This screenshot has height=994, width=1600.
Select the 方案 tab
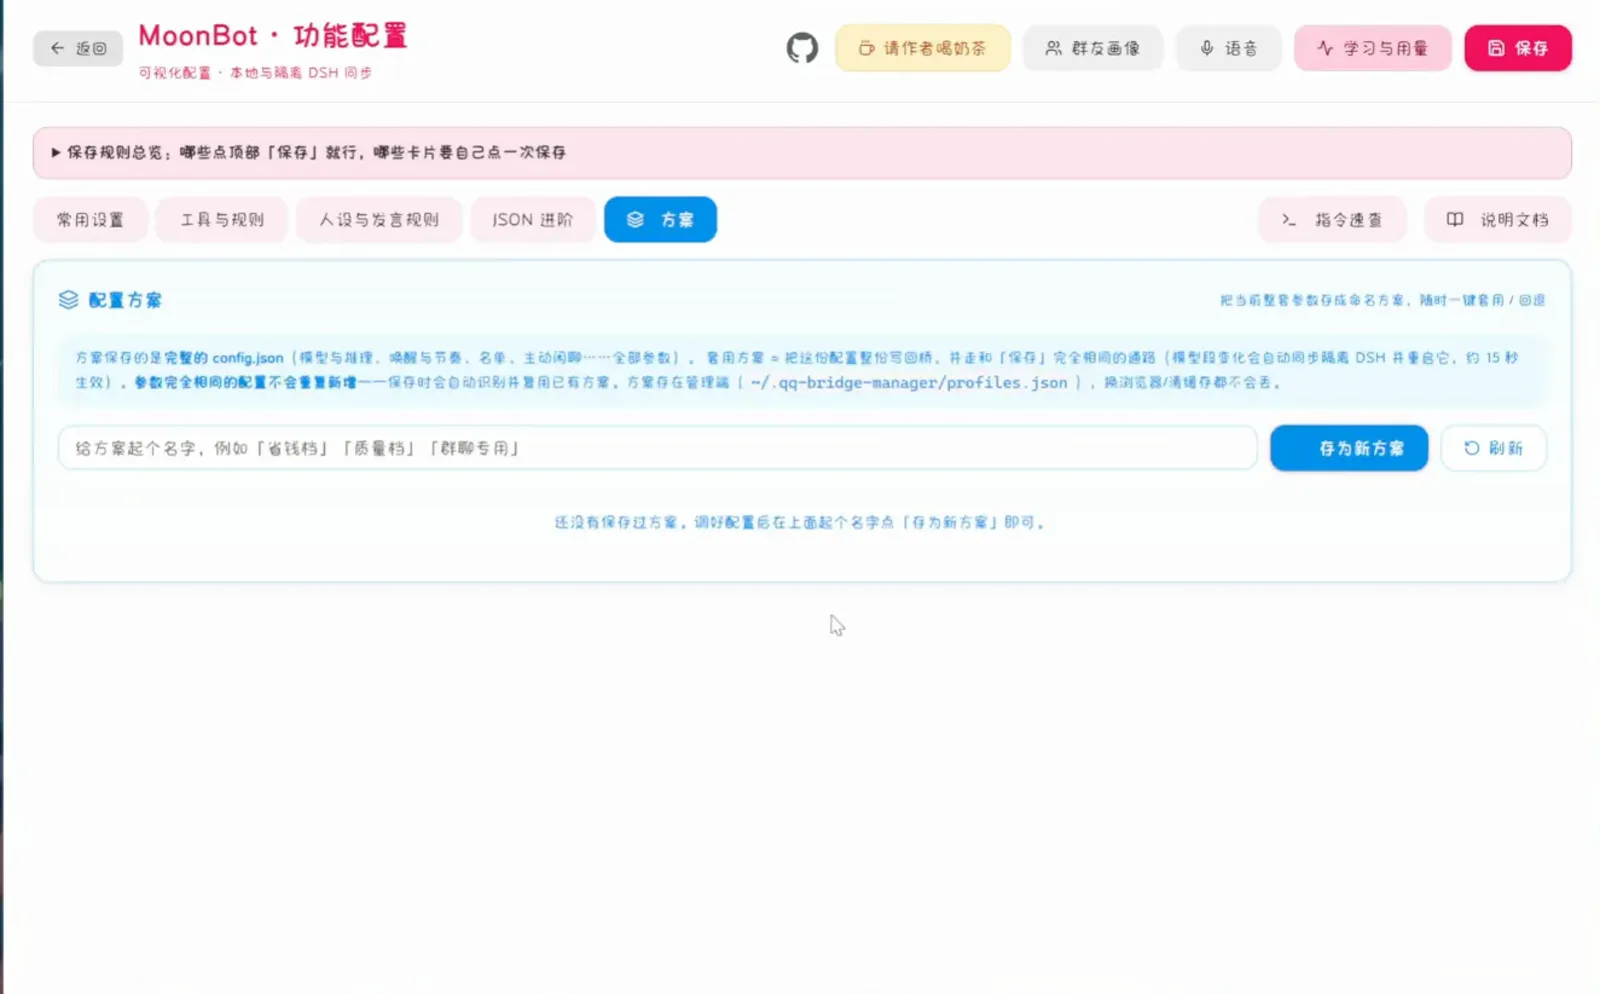[x=660, y=220]
